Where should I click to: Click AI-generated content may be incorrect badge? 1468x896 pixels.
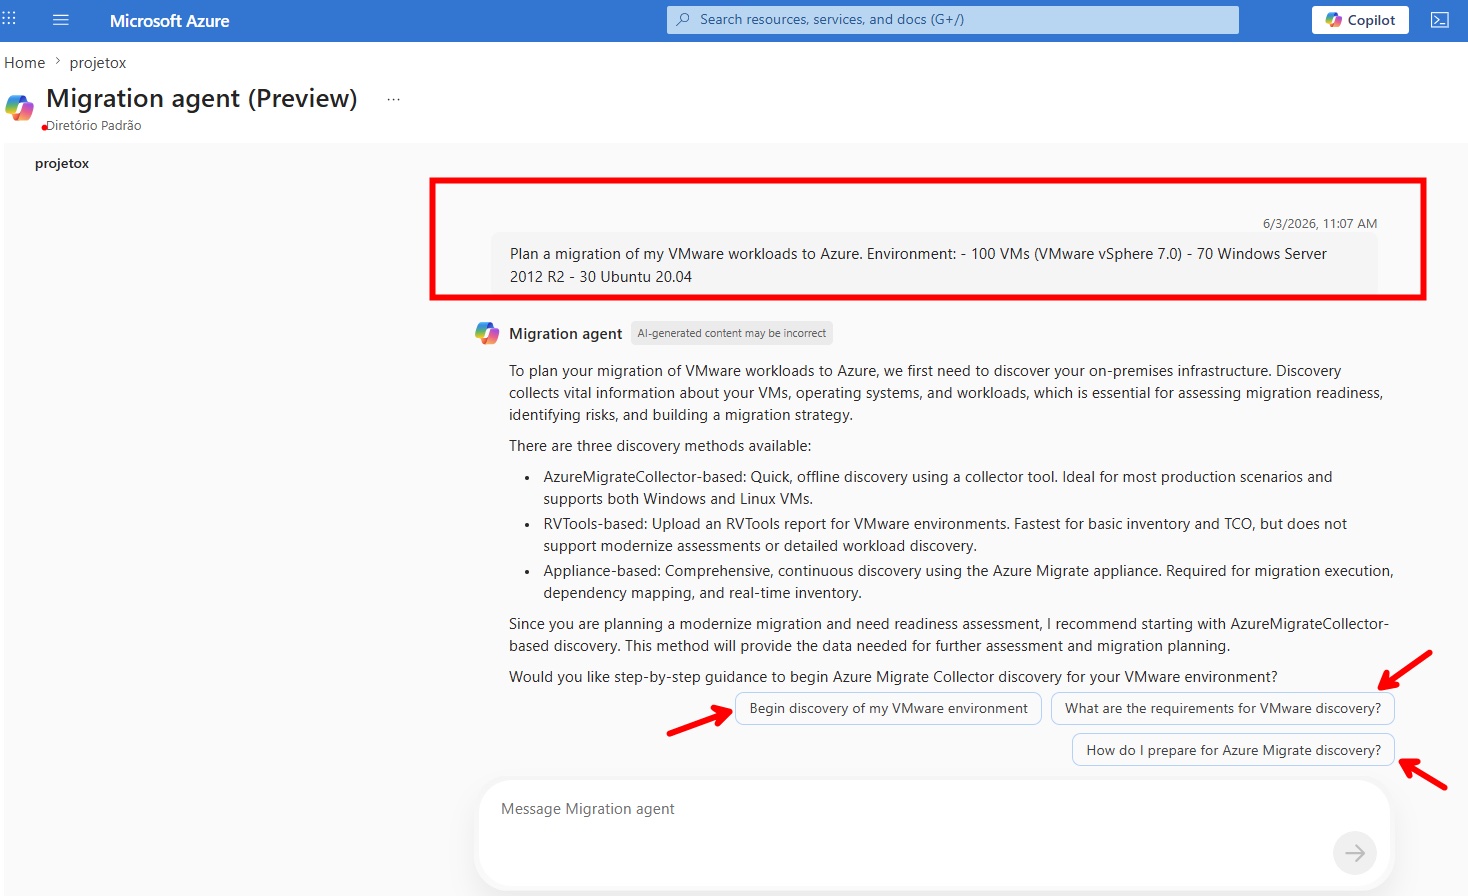coord(732,333)
